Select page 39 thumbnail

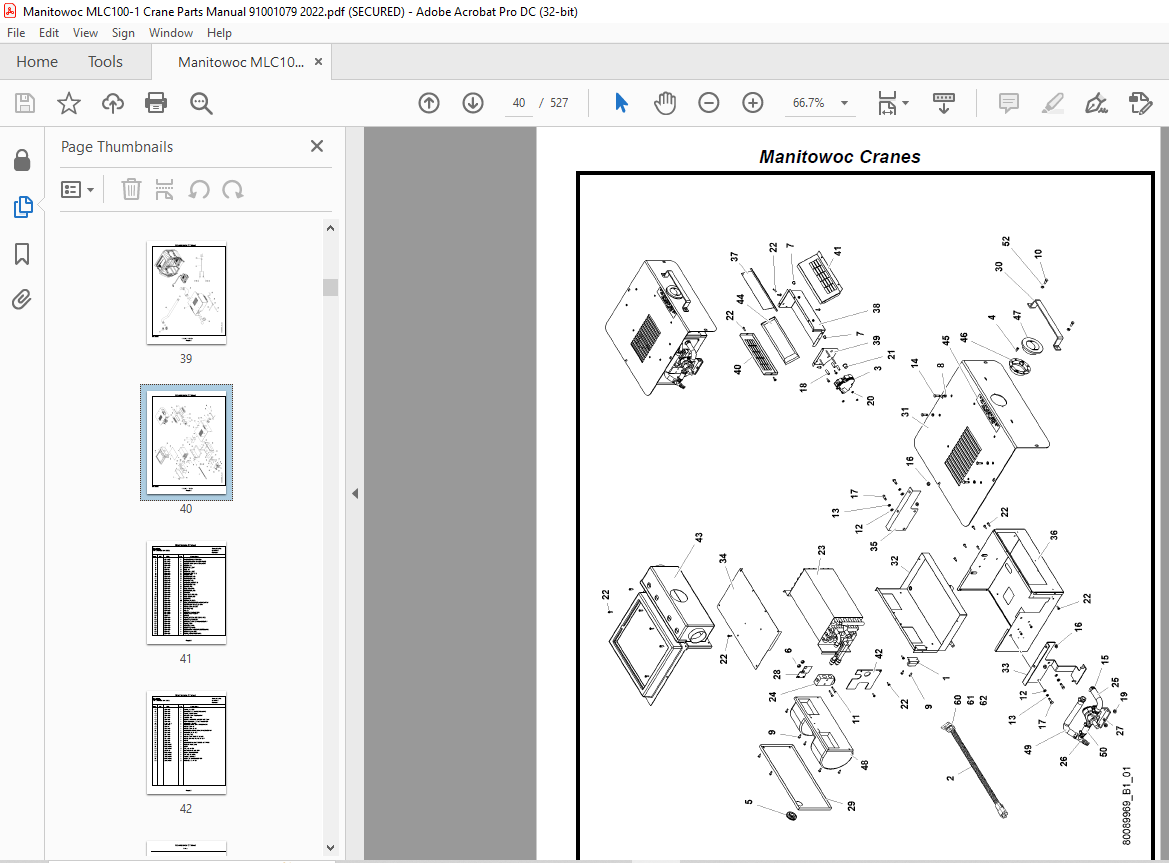pyautogui.click(x=186, y=293)
